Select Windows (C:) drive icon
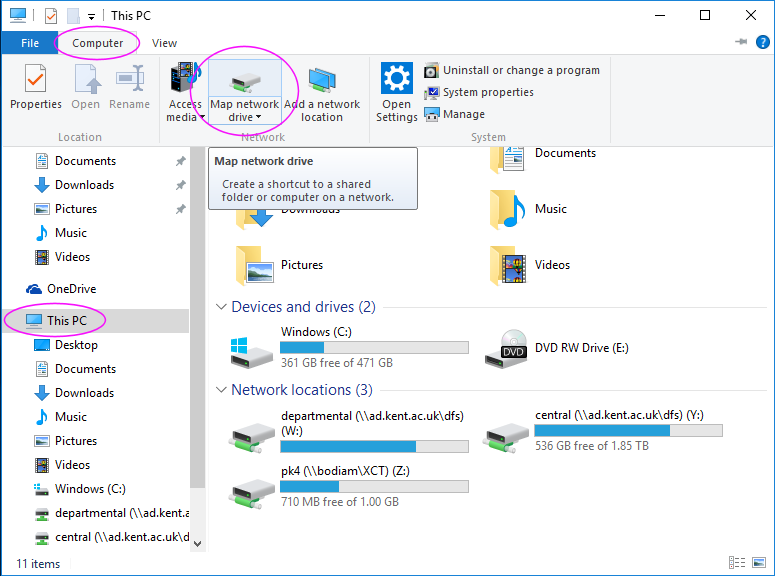This screenshot has height=576, width=775. click(x=252, y=352)
